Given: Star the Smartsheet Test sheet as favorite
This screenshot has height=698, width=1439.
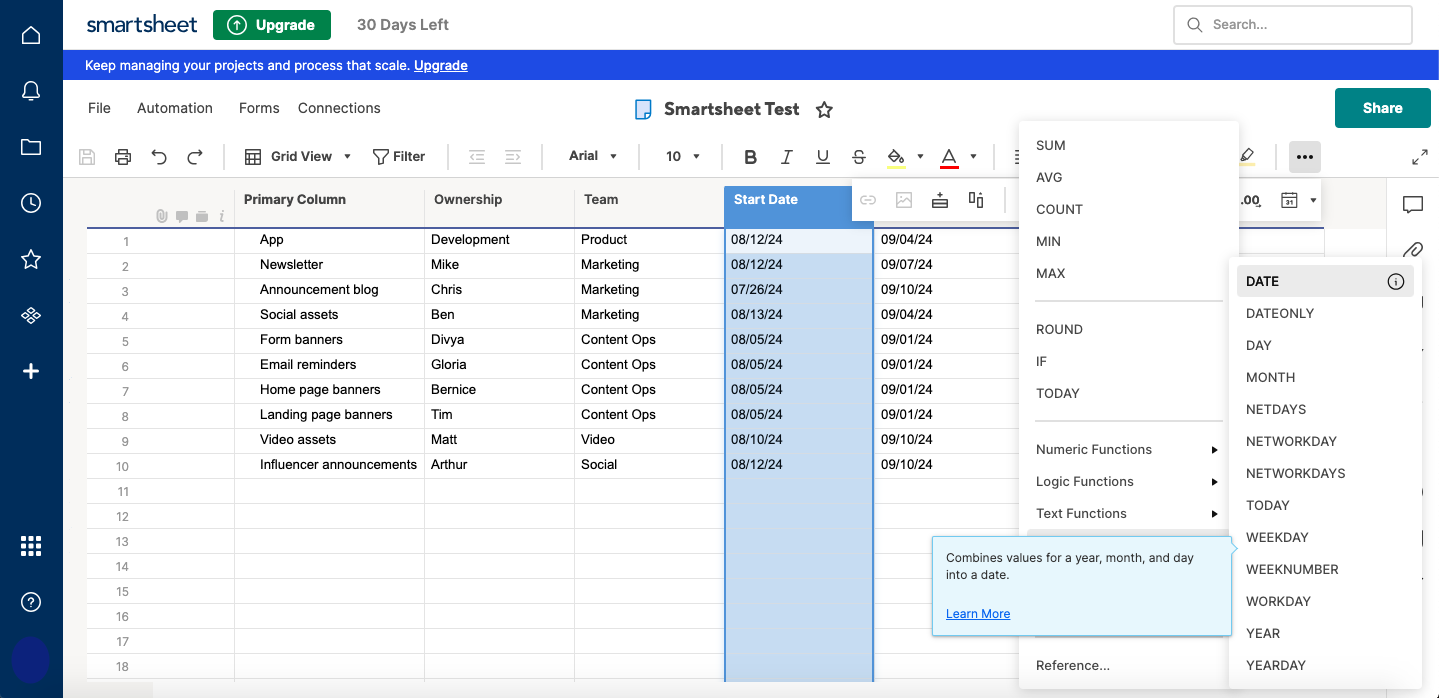Looking at the screenshot, I should click(x=824, y=109).
